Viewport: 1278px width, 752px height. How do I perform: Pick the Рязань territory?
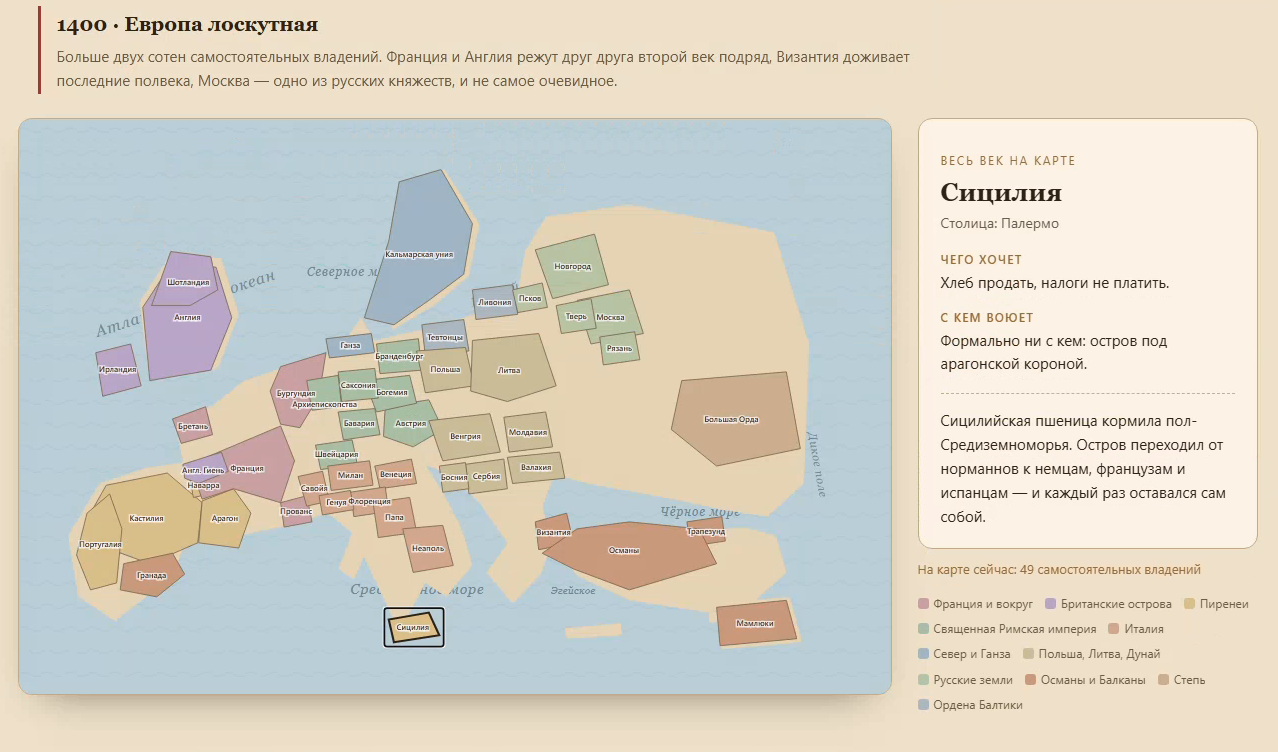tap(620, 348)
